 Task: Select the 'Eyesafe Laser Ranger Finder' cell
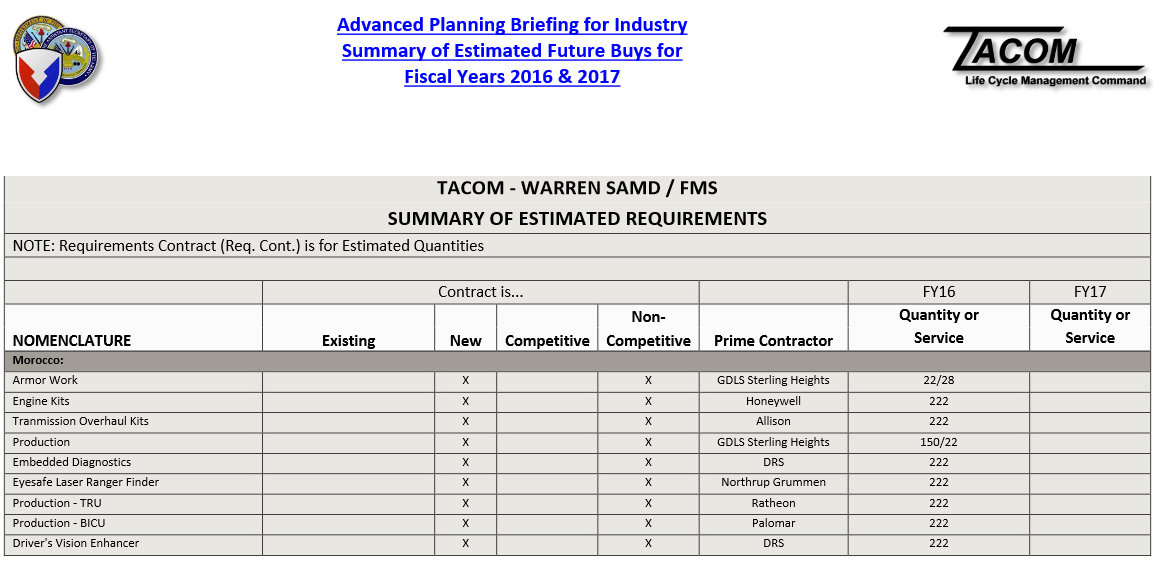click(86, 483)
